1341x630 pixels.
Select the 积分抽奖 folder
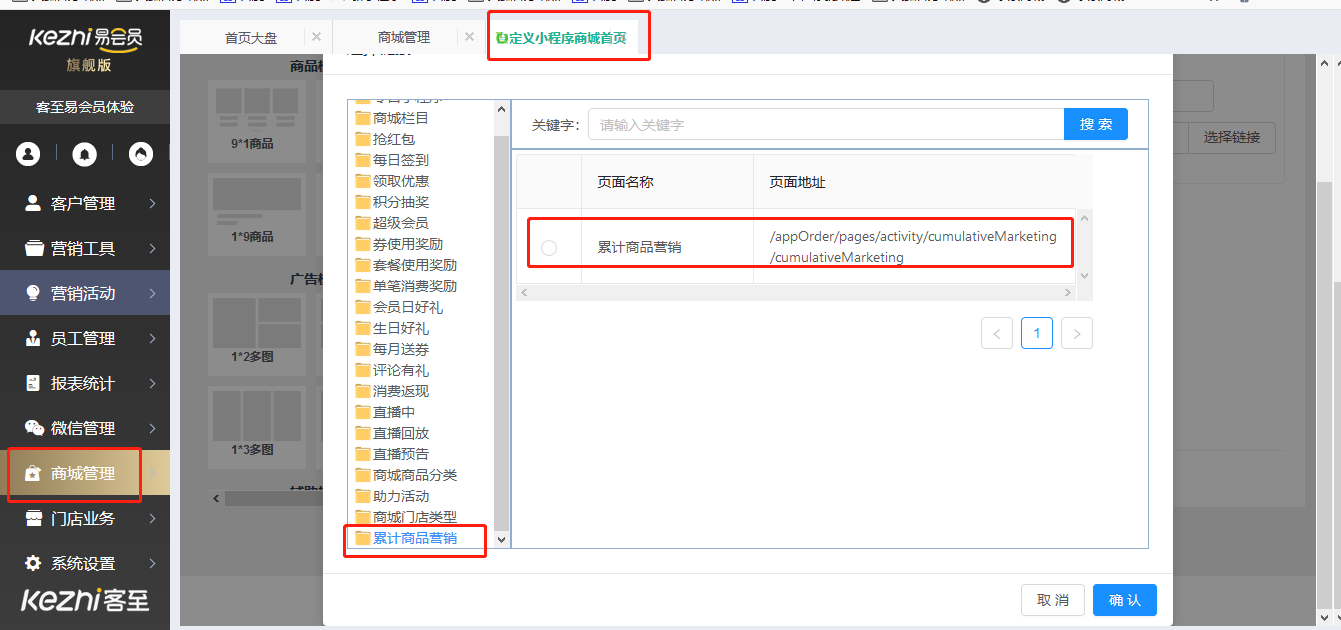coord(392,202)
